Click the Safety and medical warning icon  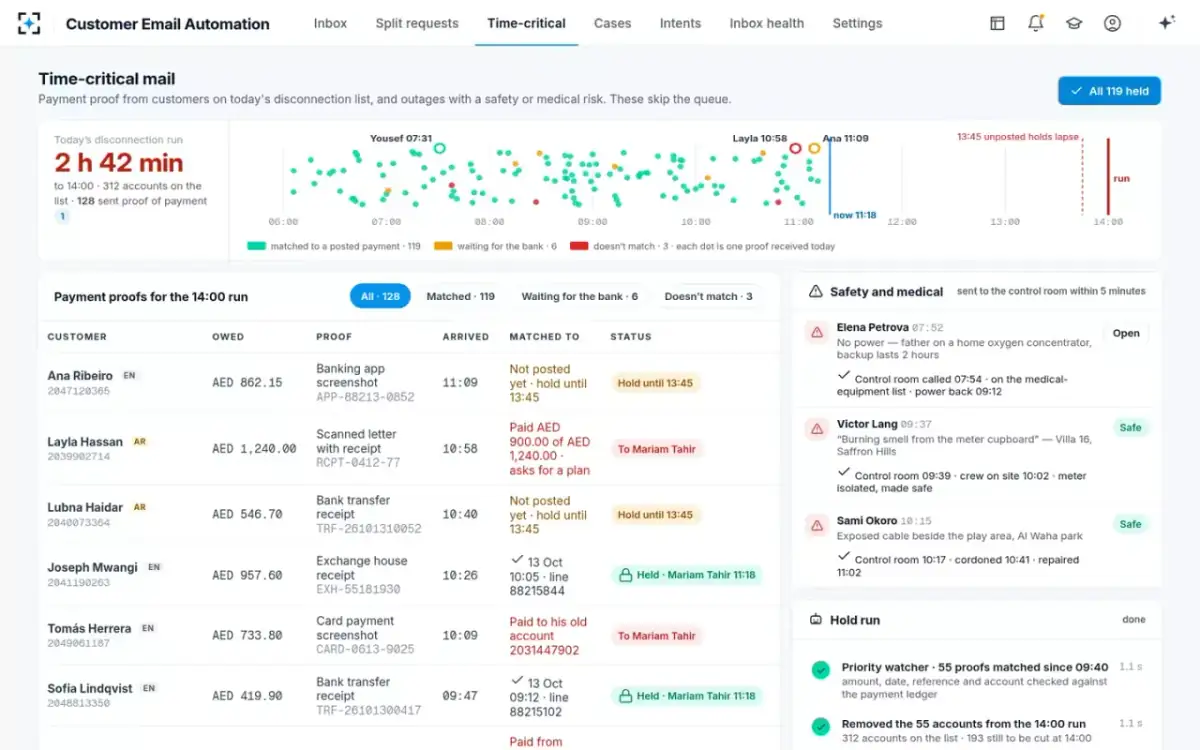tap(815, 292)
